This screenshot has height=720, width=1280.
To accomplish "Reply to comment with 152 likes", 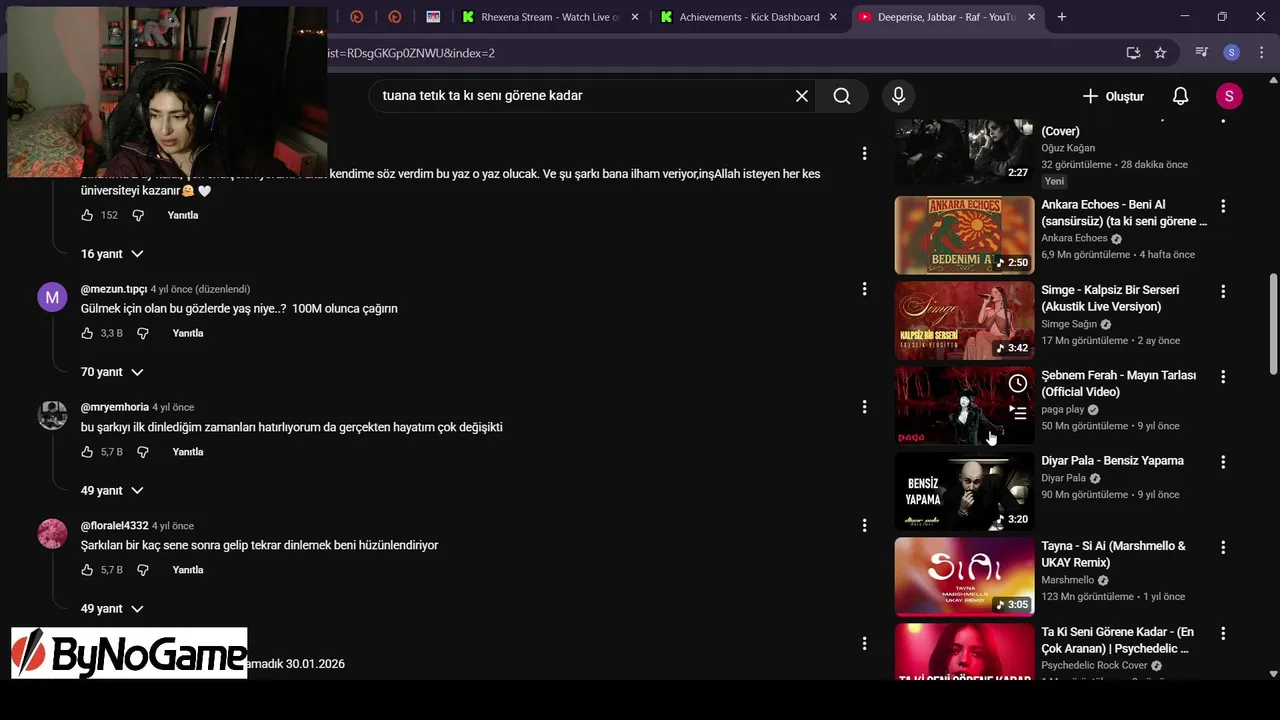I will (x=183, y=215).
